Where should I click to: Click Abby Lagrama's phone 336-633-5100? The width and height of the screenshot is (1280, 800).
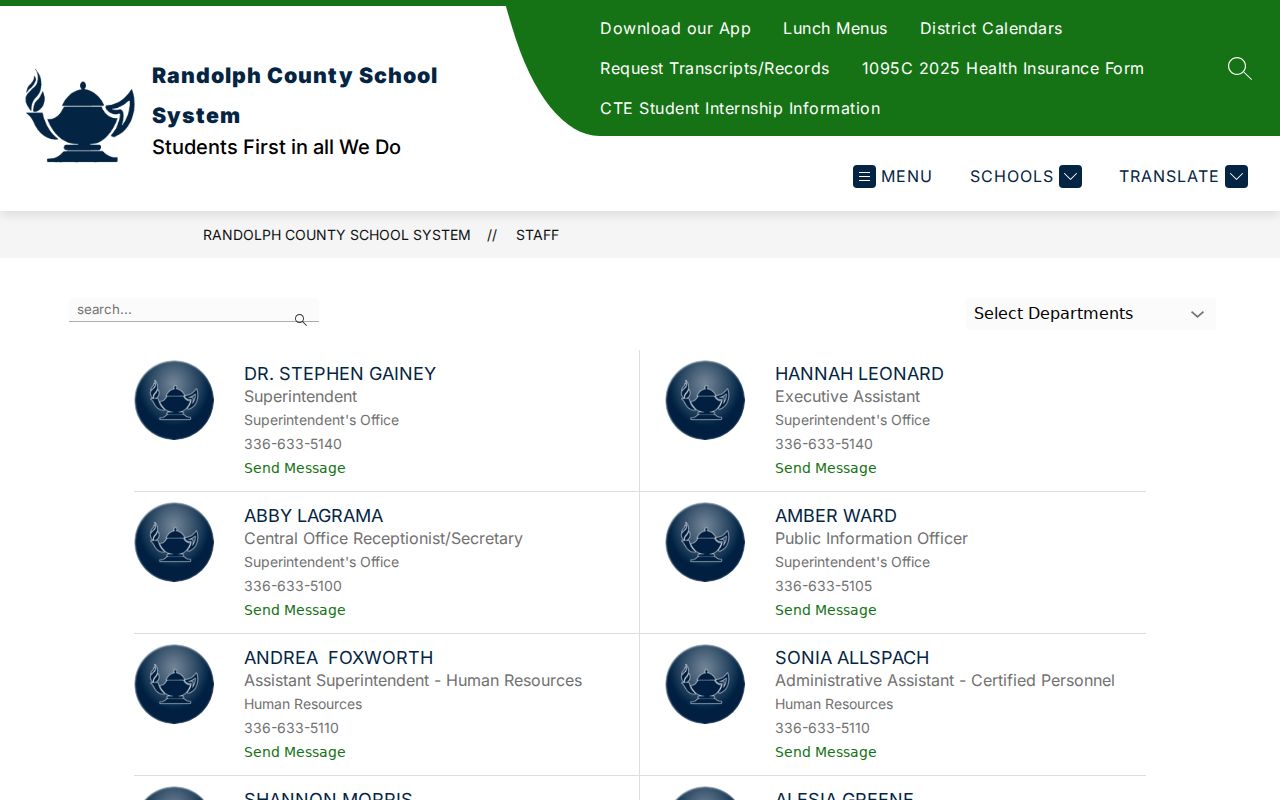(293, 586)
